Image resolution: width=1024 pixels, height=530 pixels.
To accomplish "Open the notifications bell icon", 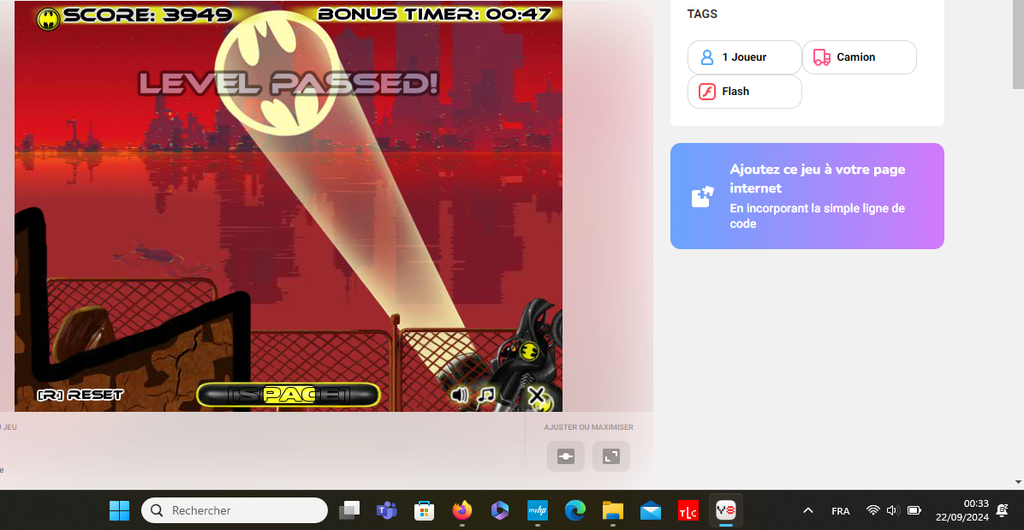I will (x=1002, y=510).
